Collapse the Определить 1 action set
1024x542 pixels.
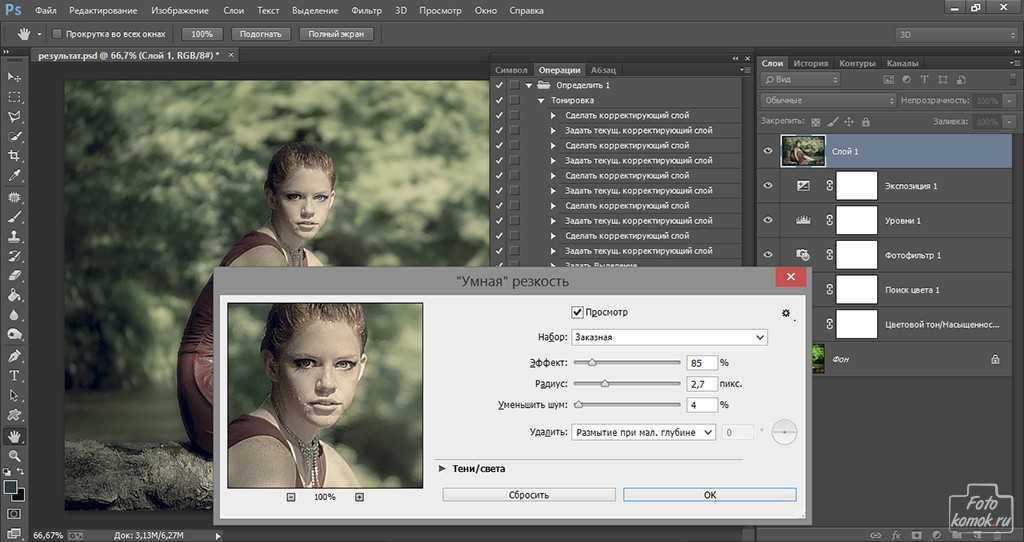[x=529, y=86]
